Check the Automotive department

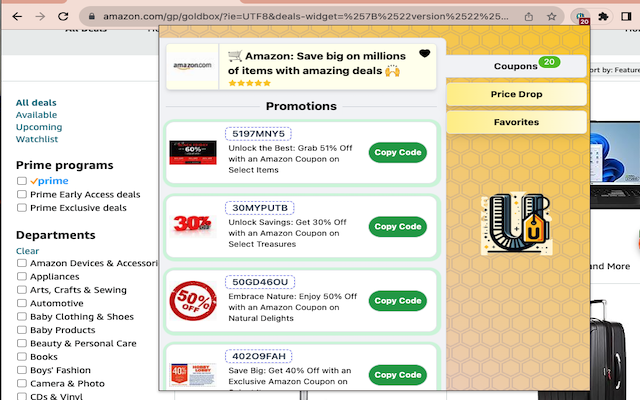22,303
